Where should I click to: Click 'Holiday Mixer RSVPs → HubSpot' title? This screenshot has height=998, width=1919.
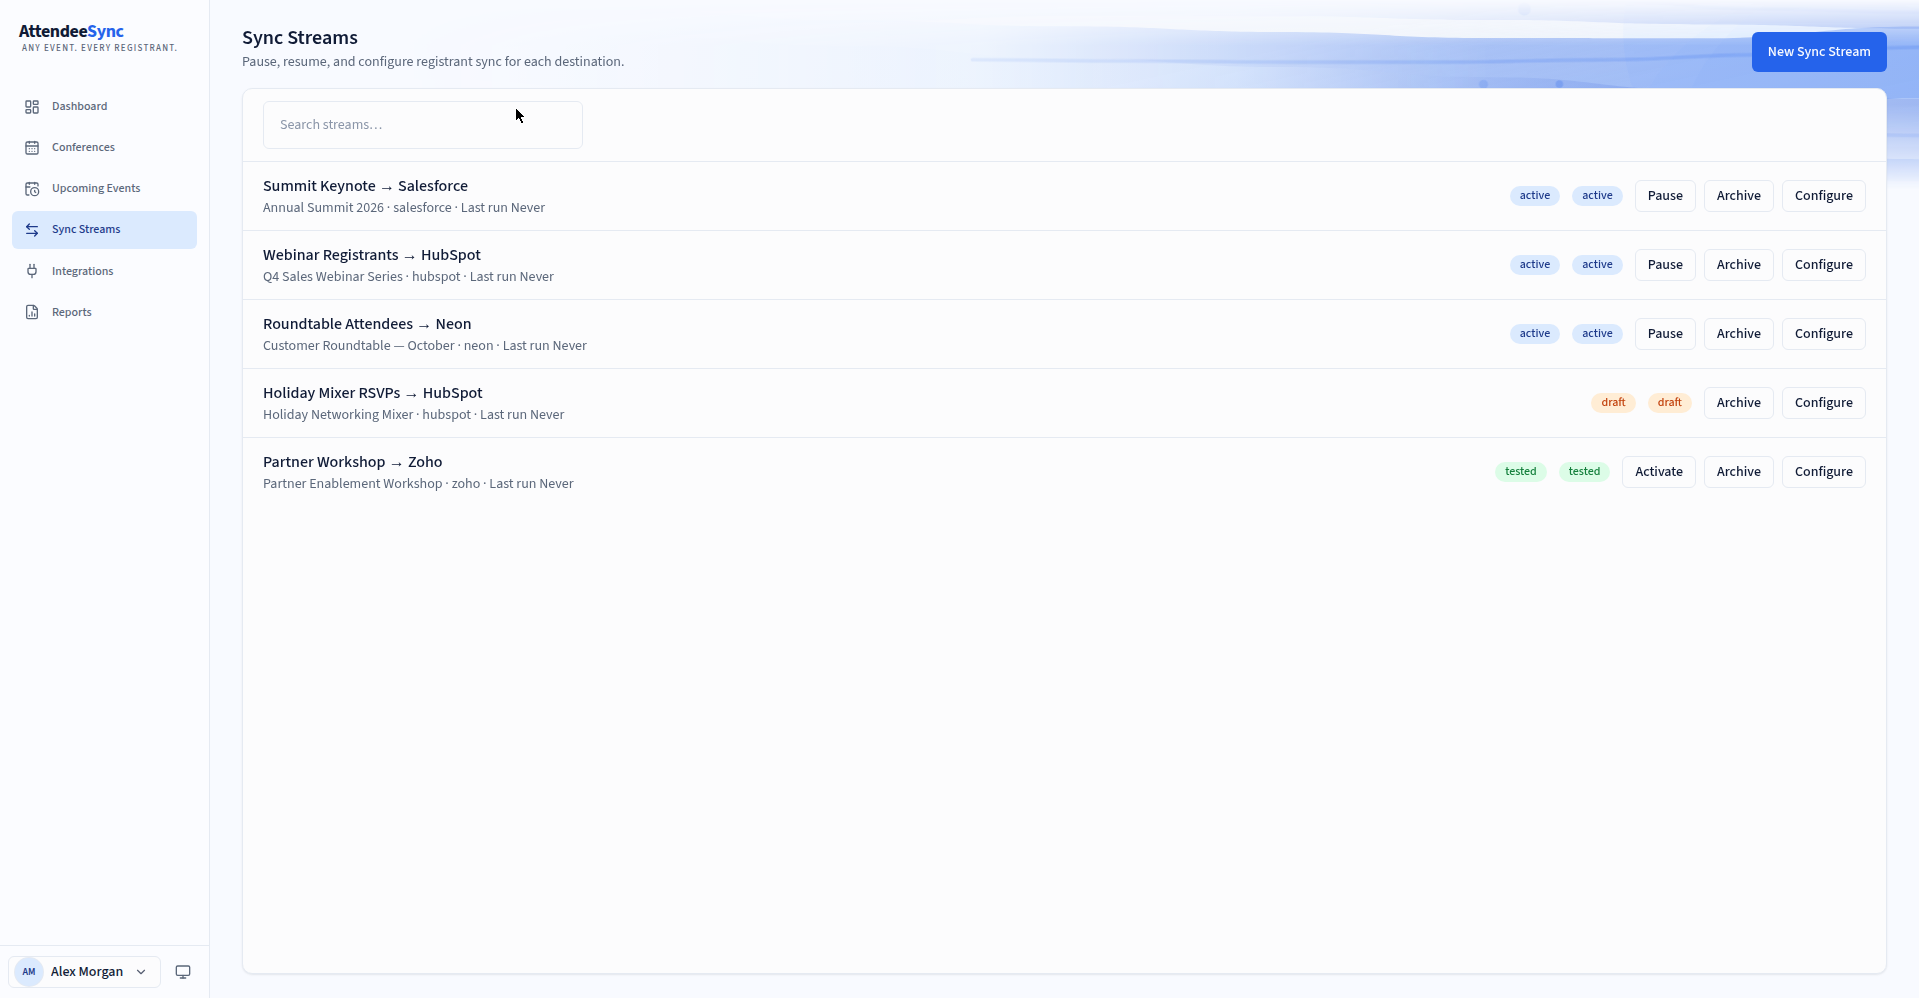[x=373, y=393]
